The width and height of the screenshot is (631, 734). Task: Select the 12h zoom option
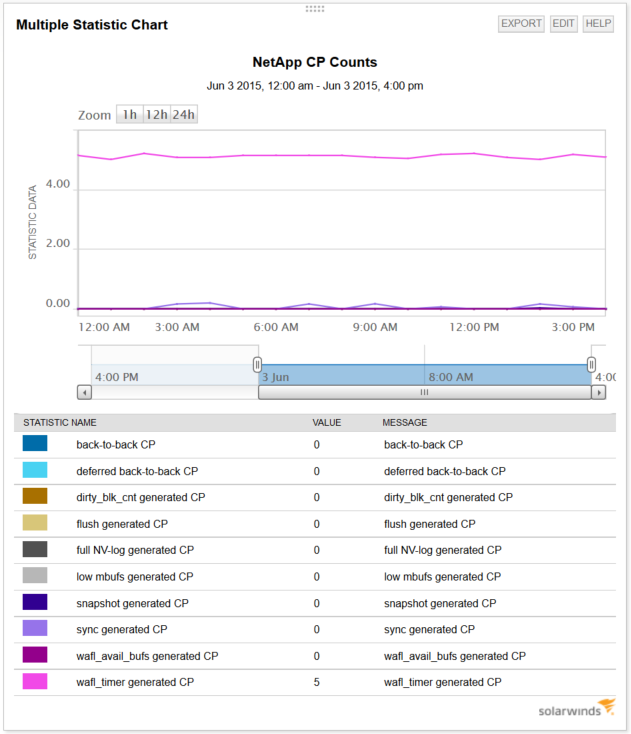156,114
